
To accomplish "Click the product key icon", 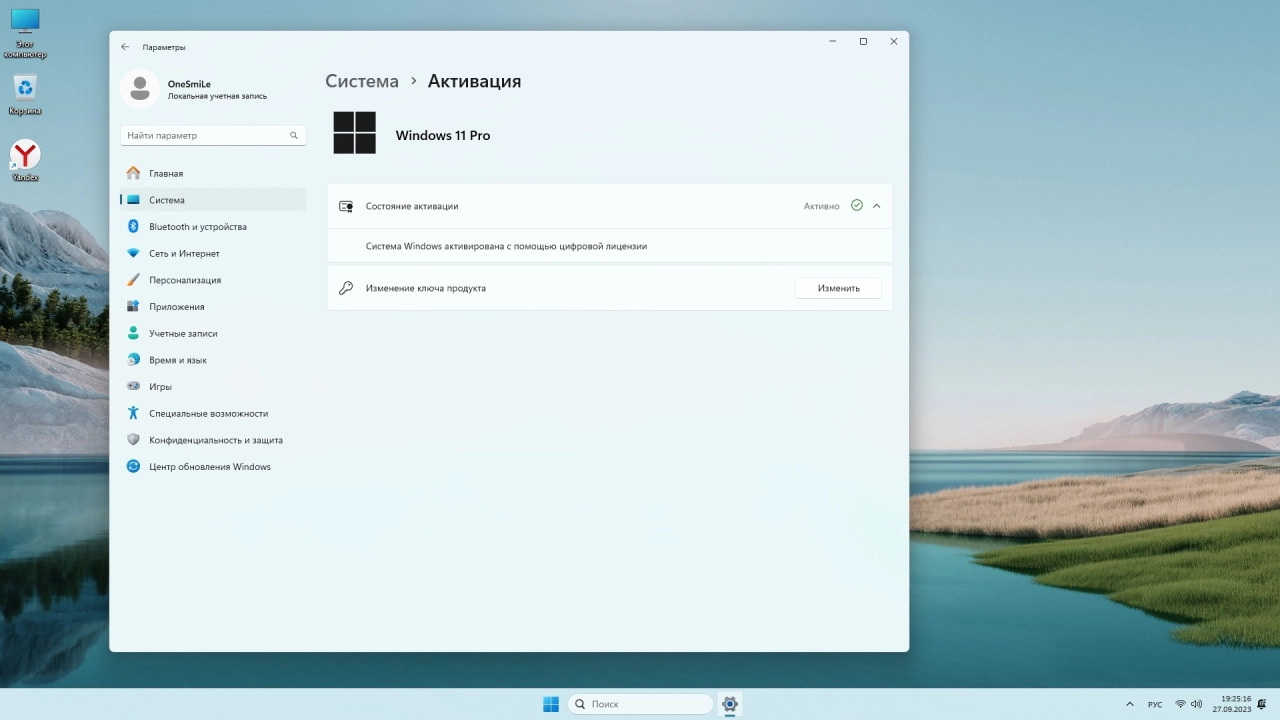I will tap(346, 288).
